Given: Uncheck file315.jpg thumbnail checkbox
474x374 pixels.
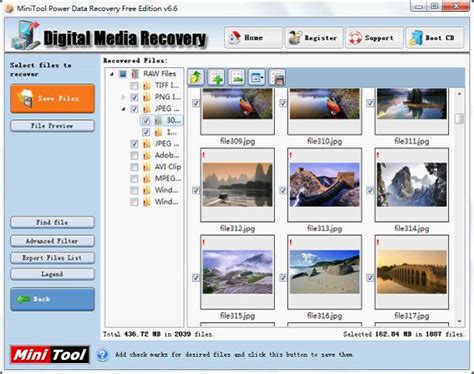Looking at the screenshot, I should click(196, 277).
